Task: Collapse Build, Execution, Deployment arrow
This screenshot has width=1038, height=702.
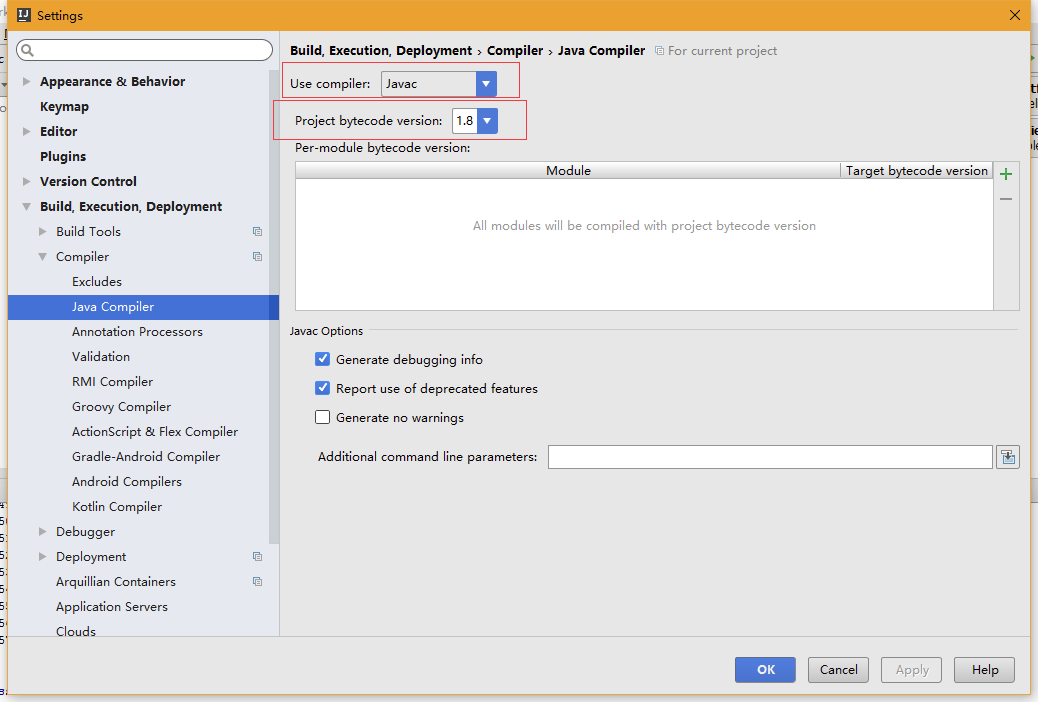Action: coord(26,207)
